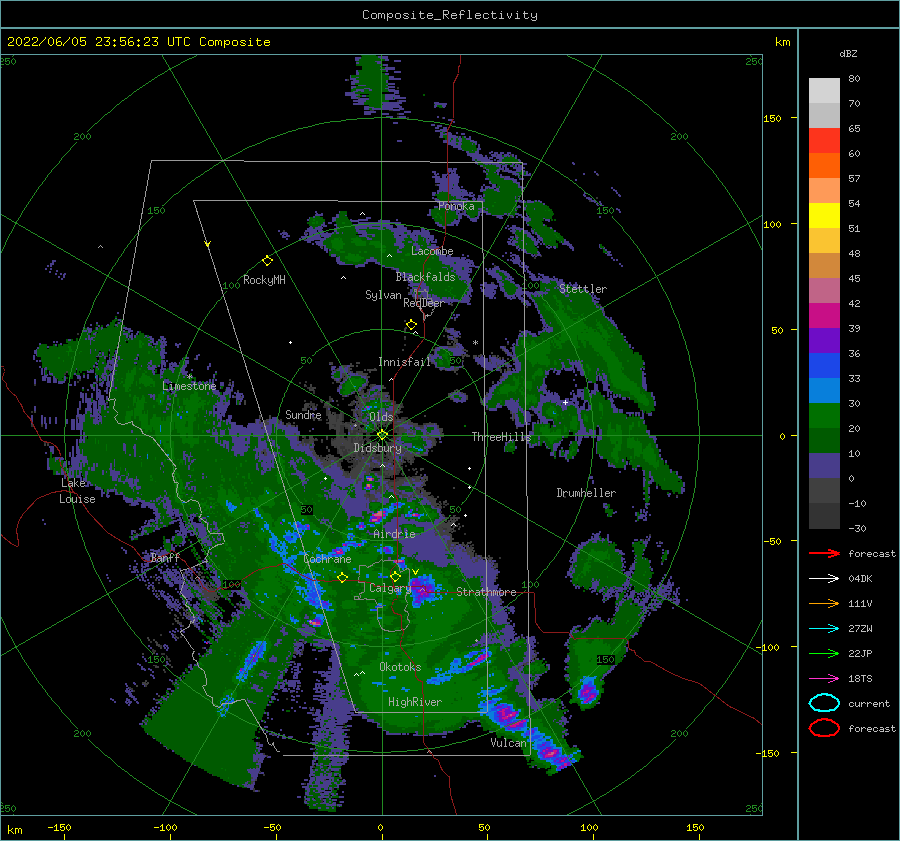
Task: Select the magenta swatch in dBZ legend
Action: [824, 315]
